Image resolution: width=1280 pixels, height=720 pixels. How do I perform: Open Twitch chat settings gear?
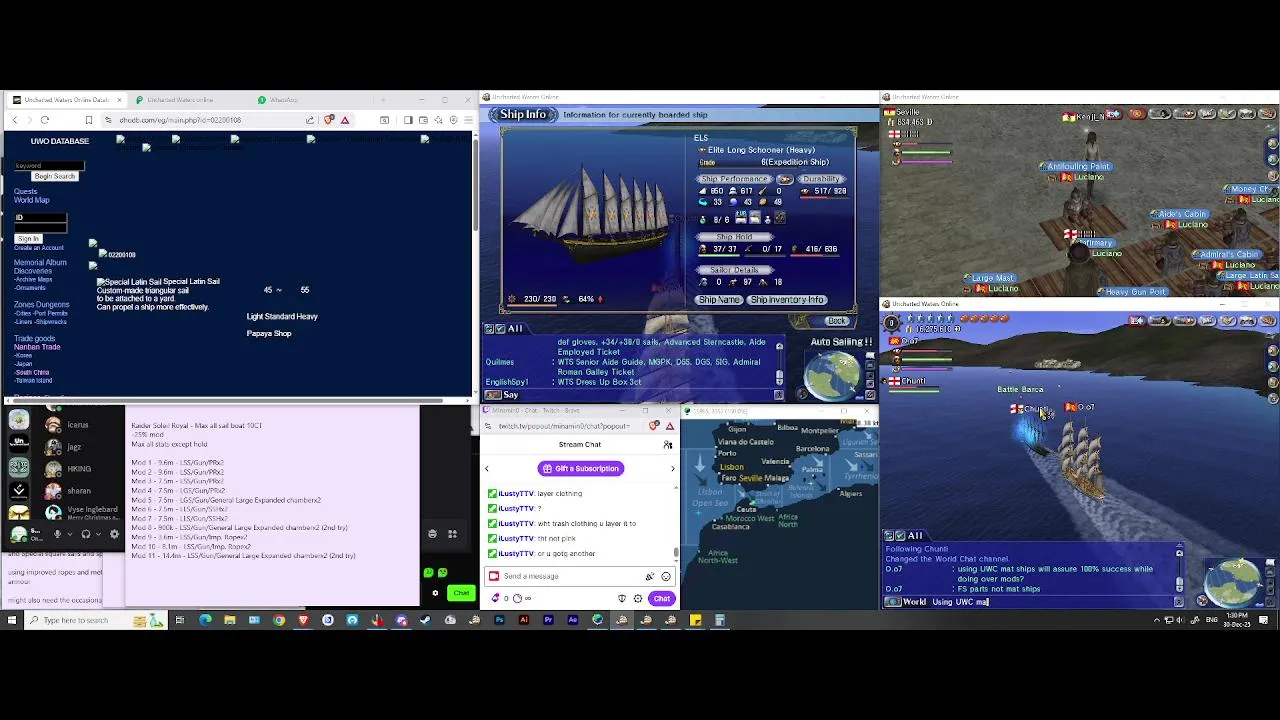637,598
